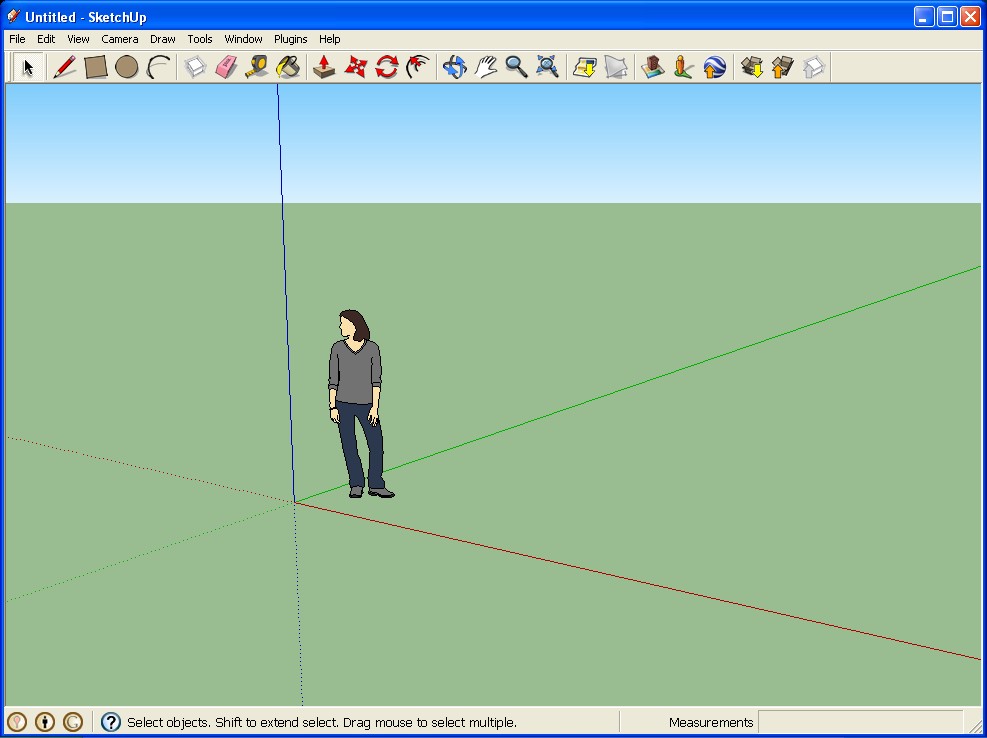
Task: Grab the Eraser tool
Action: [226, 67]
